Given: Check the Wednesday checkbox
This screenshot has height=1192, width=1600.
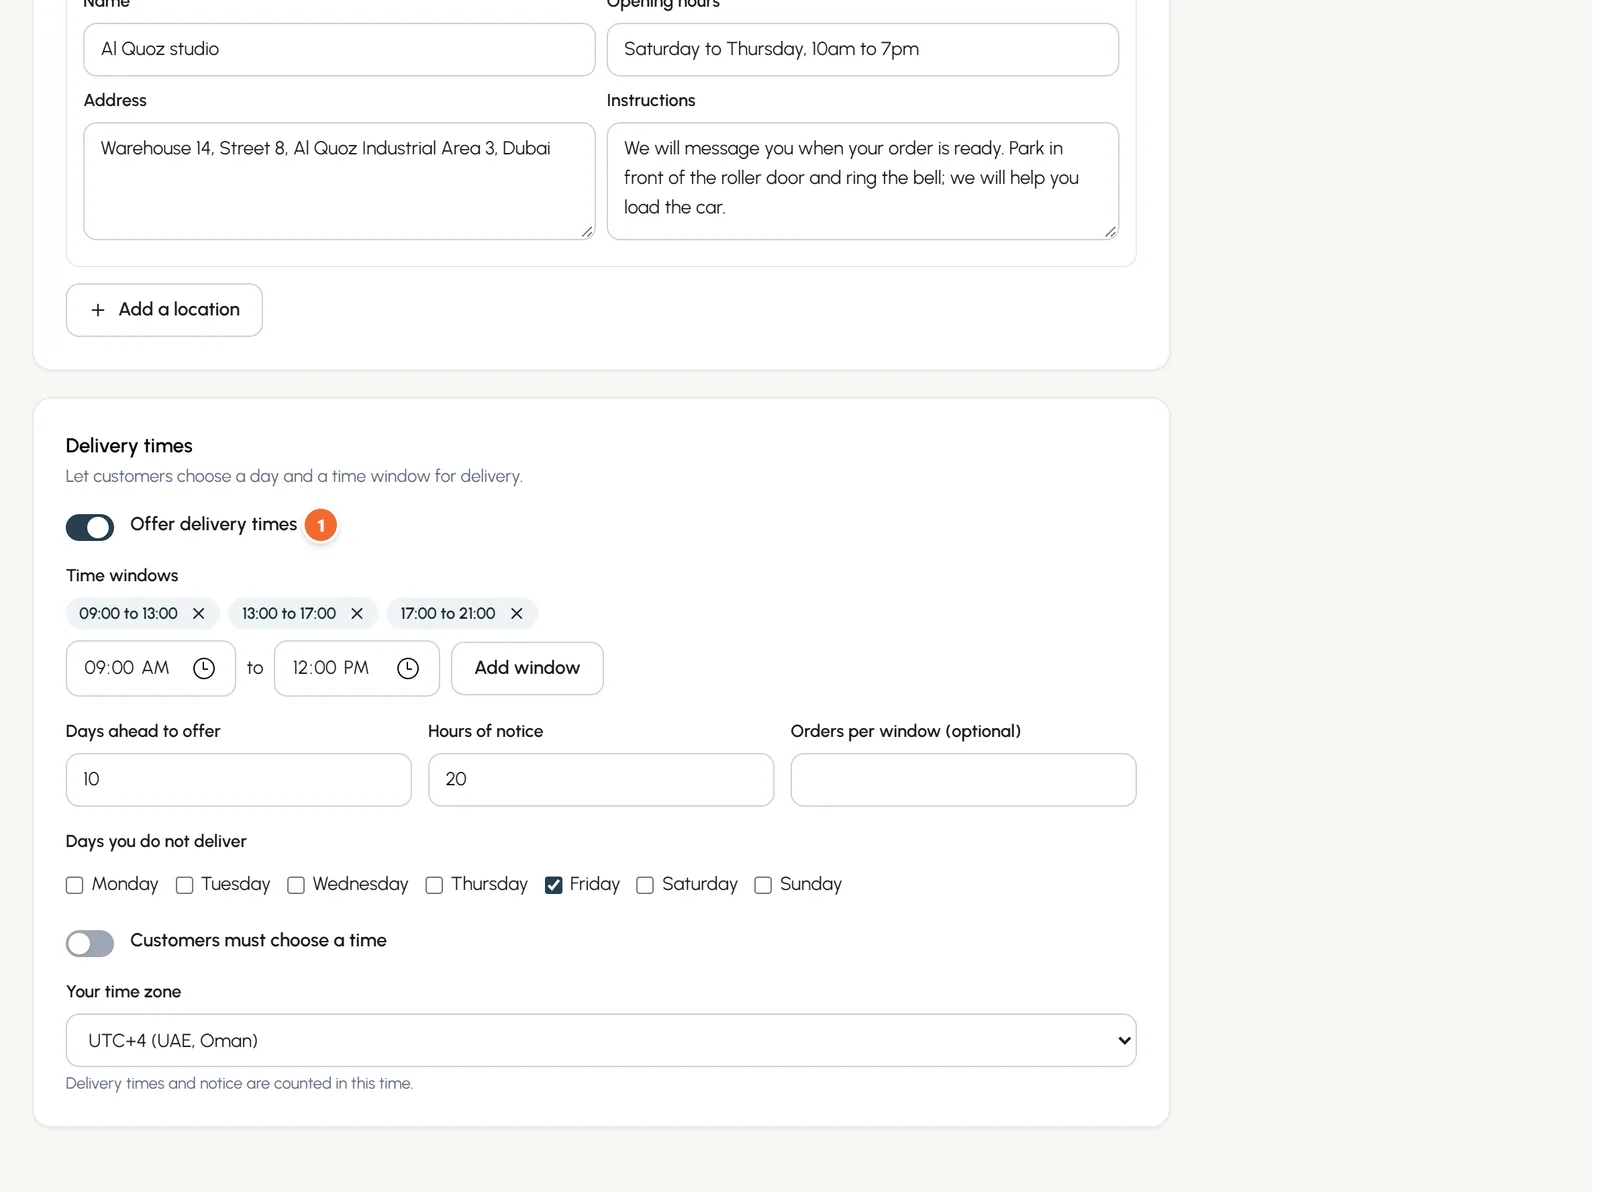Looking at the screenshot, I should point(296,885).
